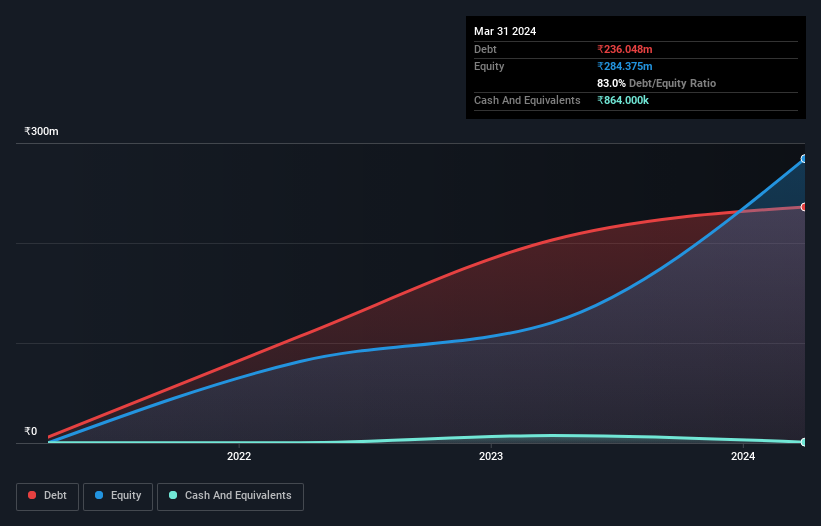Click the Debt label in tooltip
Viewport: 821px width, 526px height.
(x=485, y=49)
